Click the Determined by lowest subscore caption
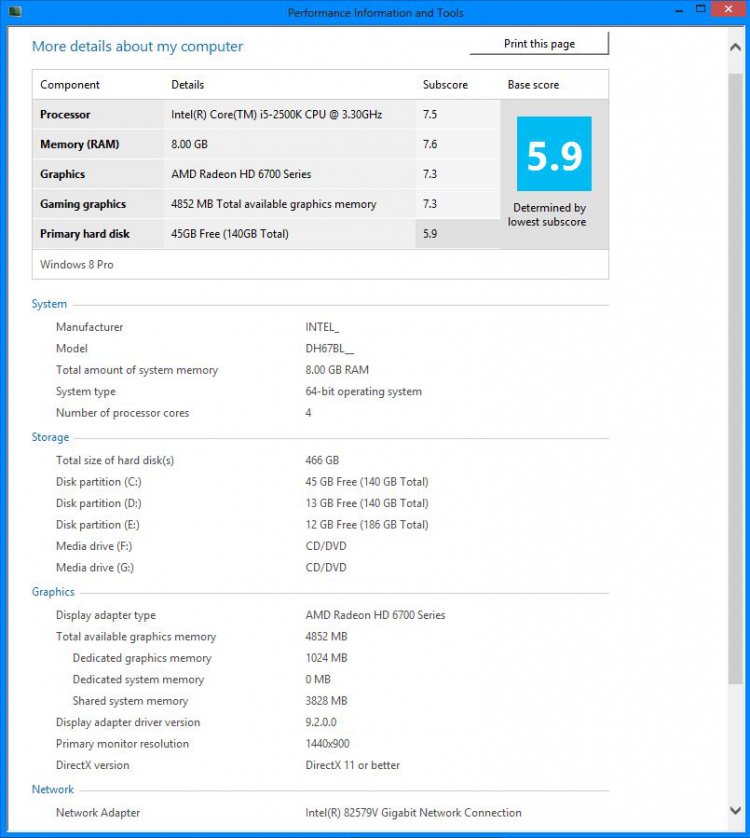 click(x=547, y=215)
